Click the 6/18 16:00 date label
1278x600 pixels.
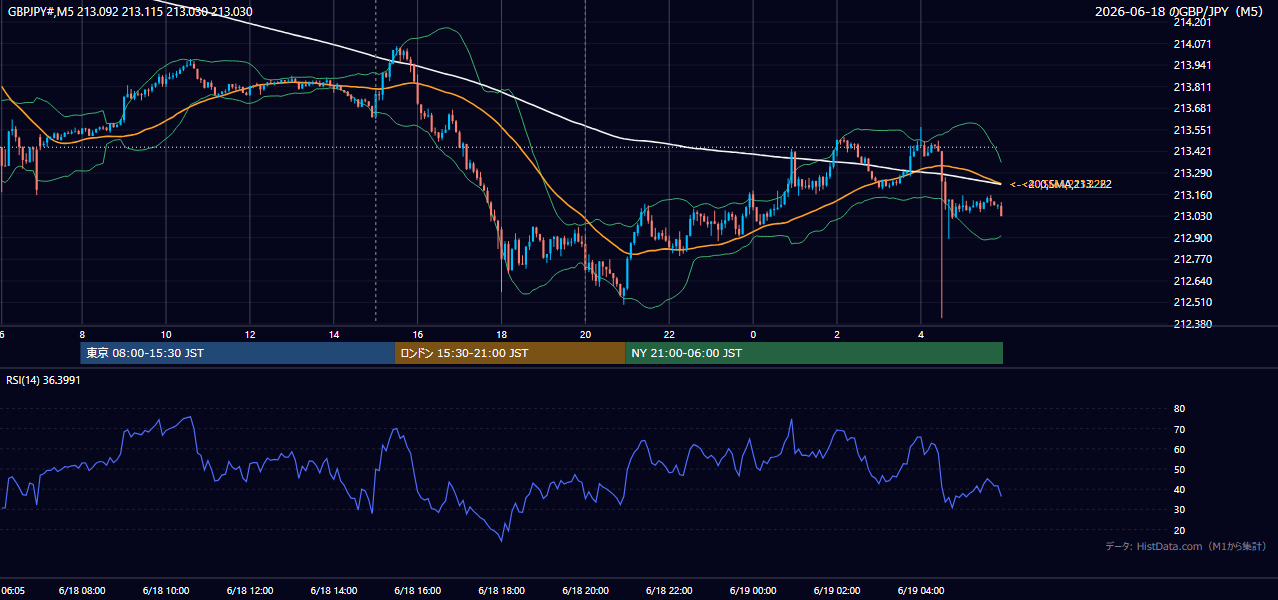(418, 590)
